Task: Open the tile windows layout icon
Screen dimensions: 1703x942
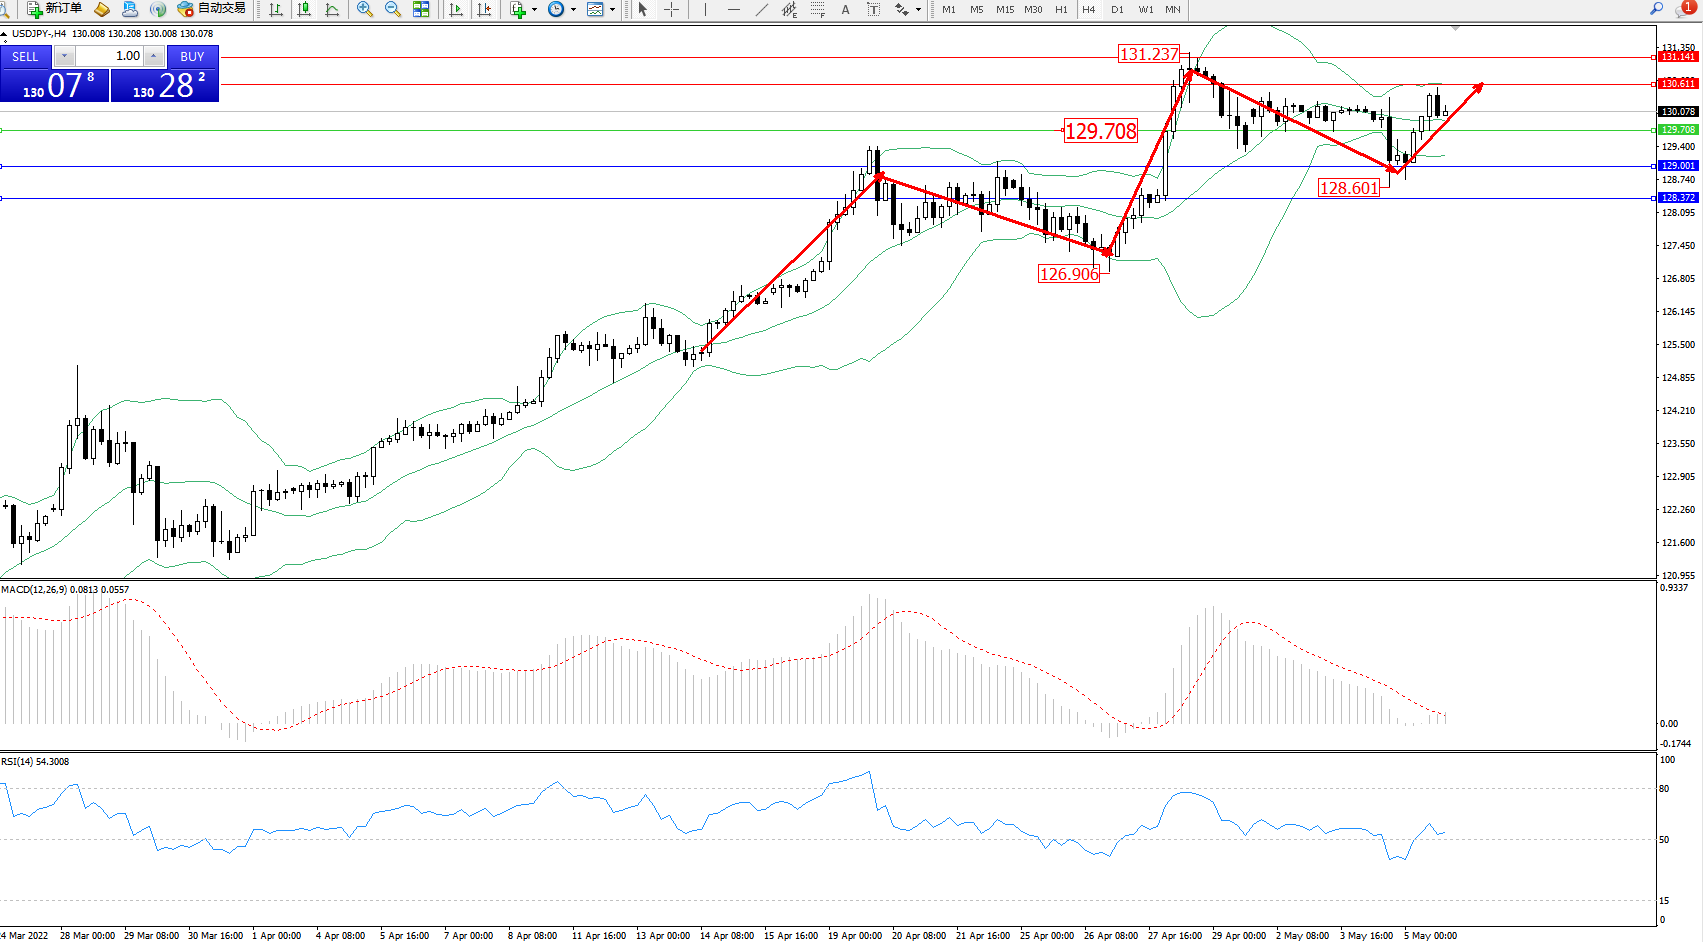Action: [x=421, y=9]
